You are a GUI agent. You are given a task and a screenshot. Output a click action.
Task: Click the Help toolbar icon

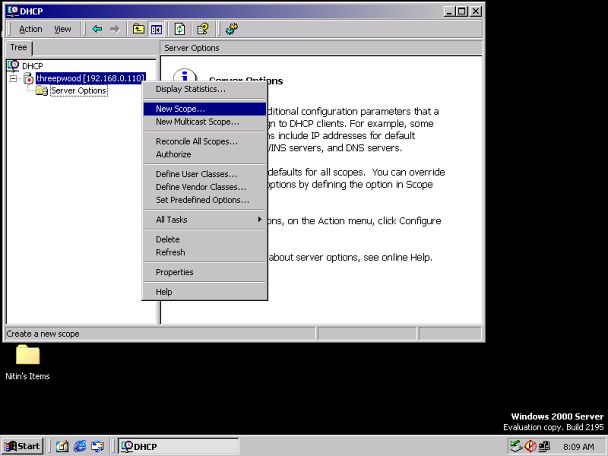click(x=203, y=29)
